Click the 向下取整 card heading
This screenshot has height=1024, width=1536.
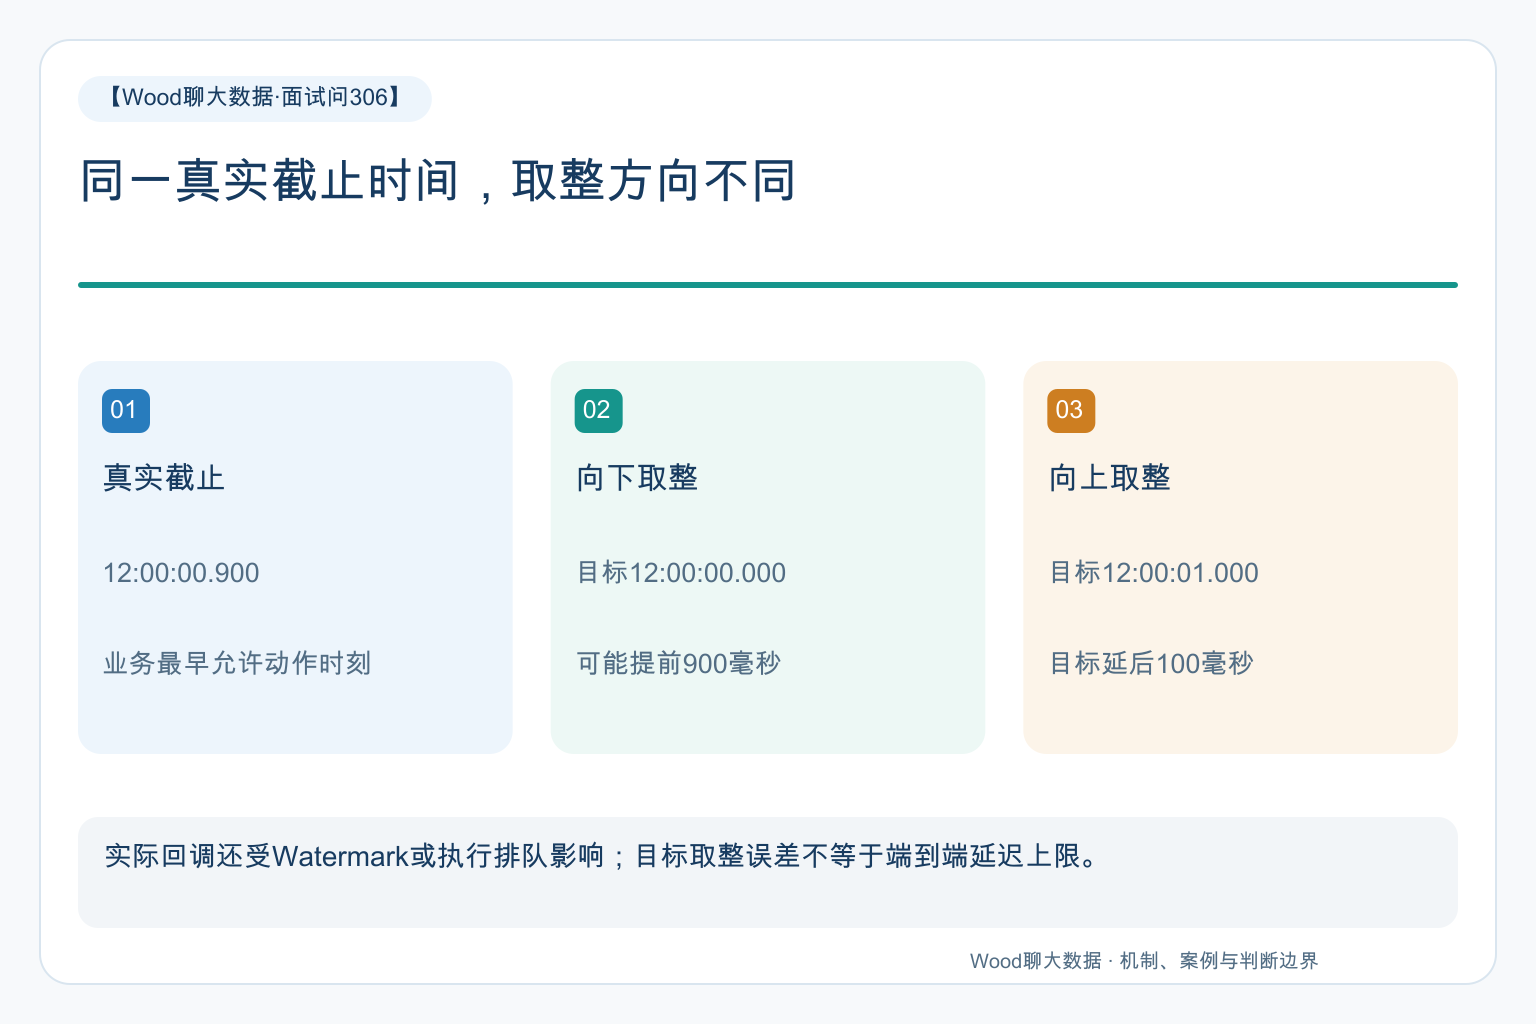pos(637,478)
